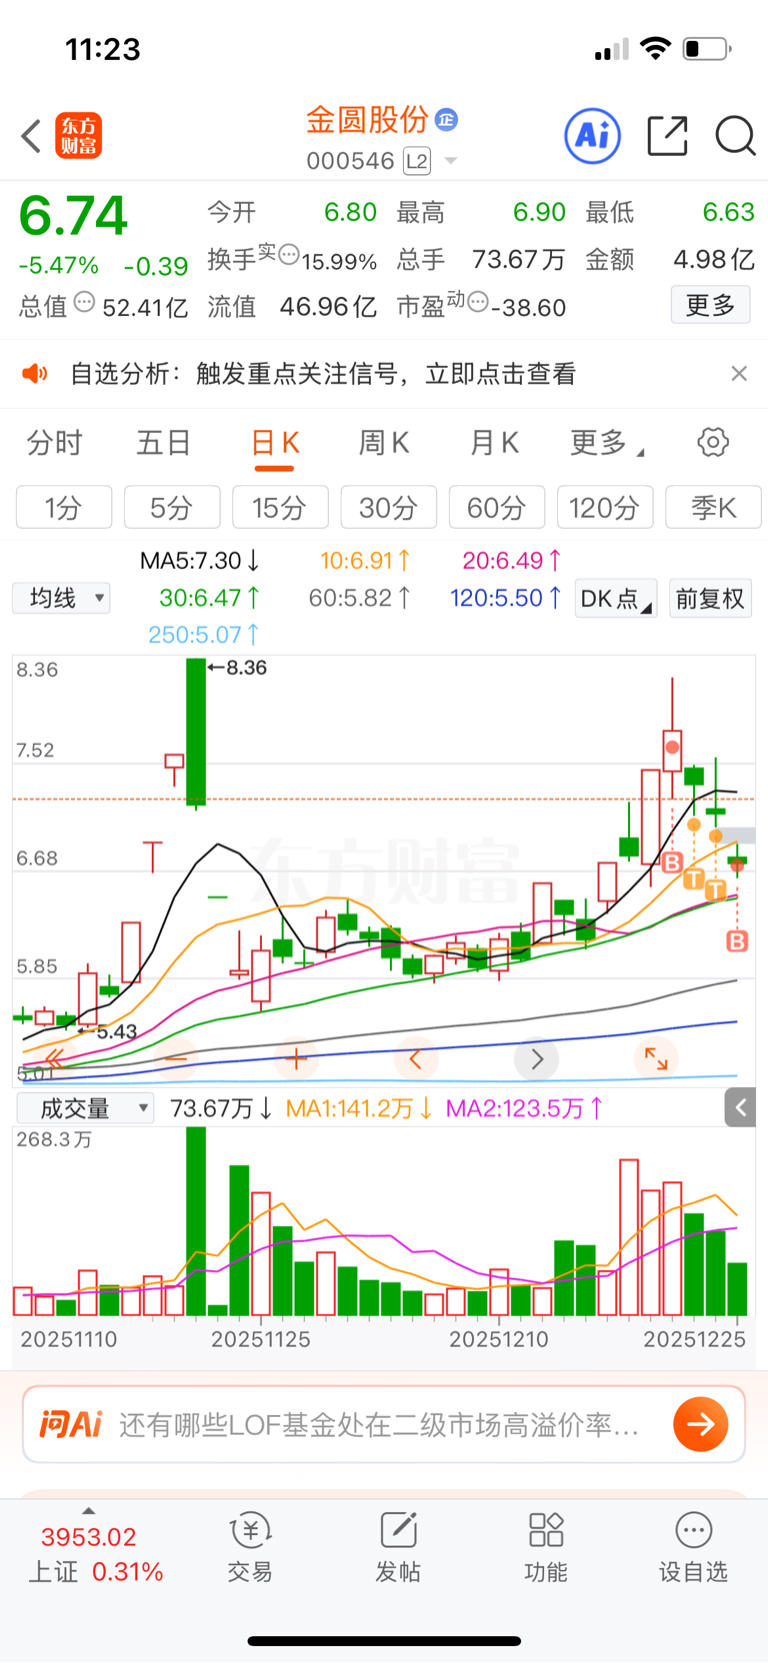Screen dimensions: 768x1663
Task: Select the 60分 interval button
Action: [x=497, y=507]
